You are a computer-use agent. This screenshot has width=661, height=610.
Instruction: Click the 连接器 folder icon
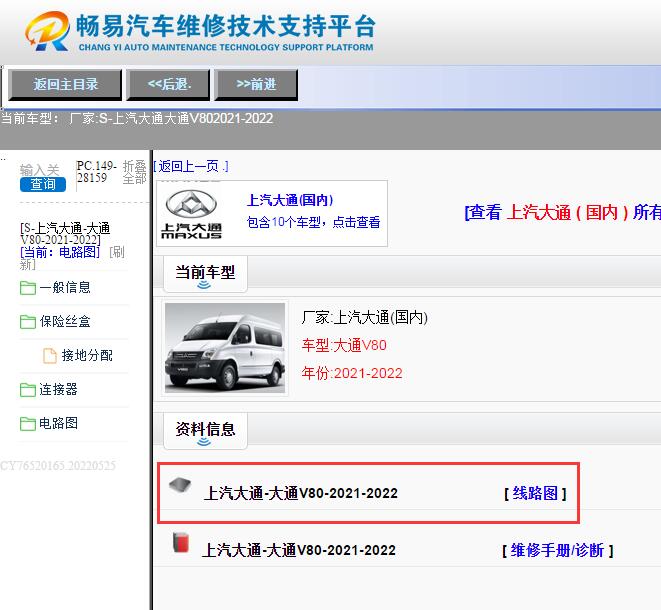click(28, 390)
